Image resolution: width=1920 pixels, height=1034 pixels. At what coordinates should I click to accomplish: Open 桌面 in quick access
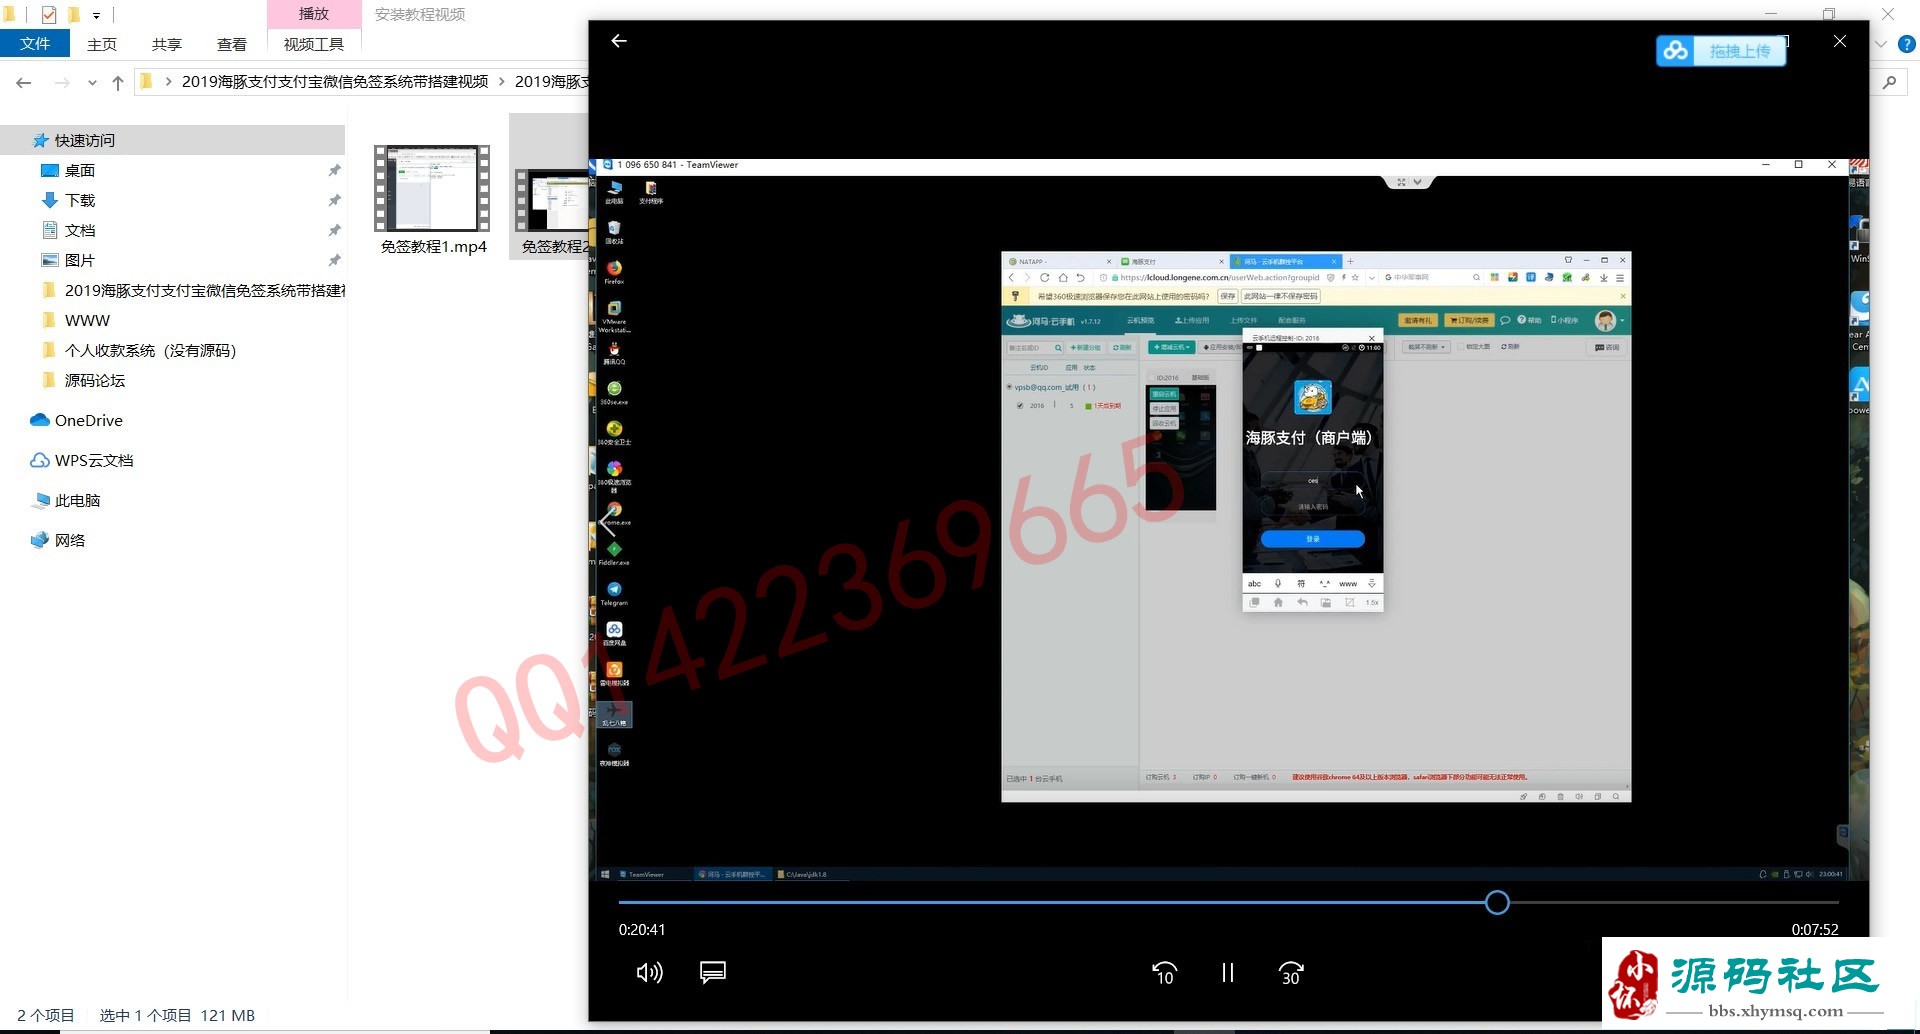coord(80,170)
